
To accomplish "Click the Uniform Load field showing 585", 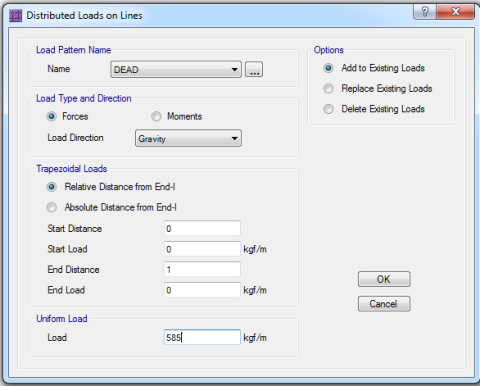I will coord(202,337).
